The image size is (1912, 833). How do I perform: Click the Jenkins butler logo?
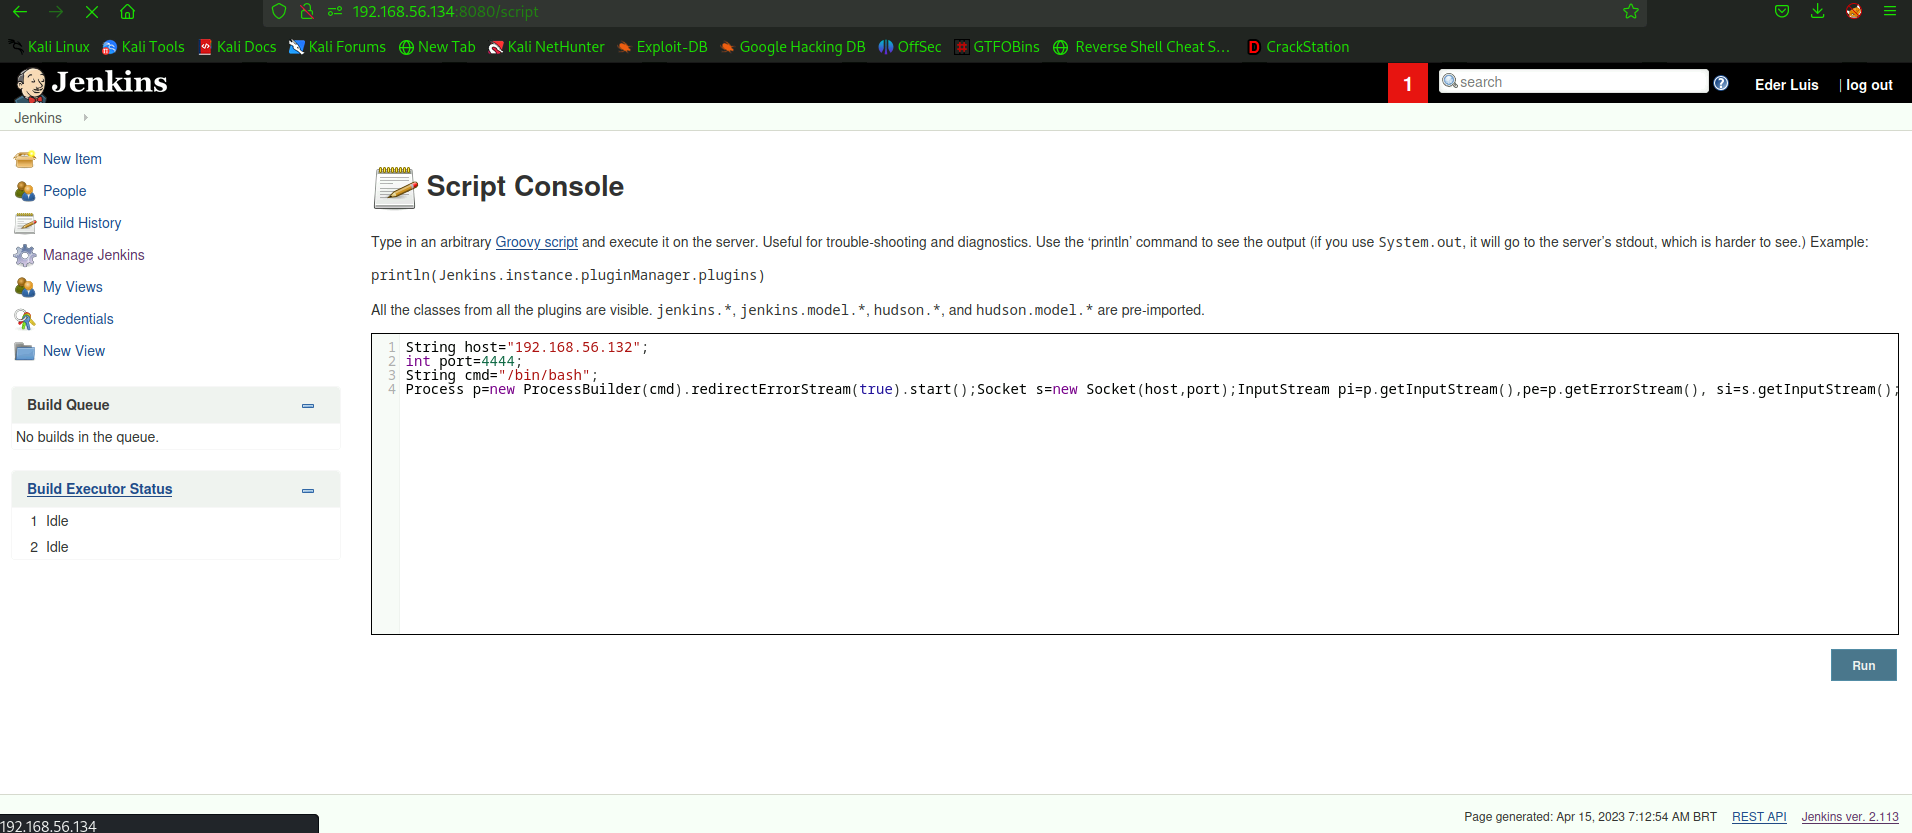[x=31, y=84]
